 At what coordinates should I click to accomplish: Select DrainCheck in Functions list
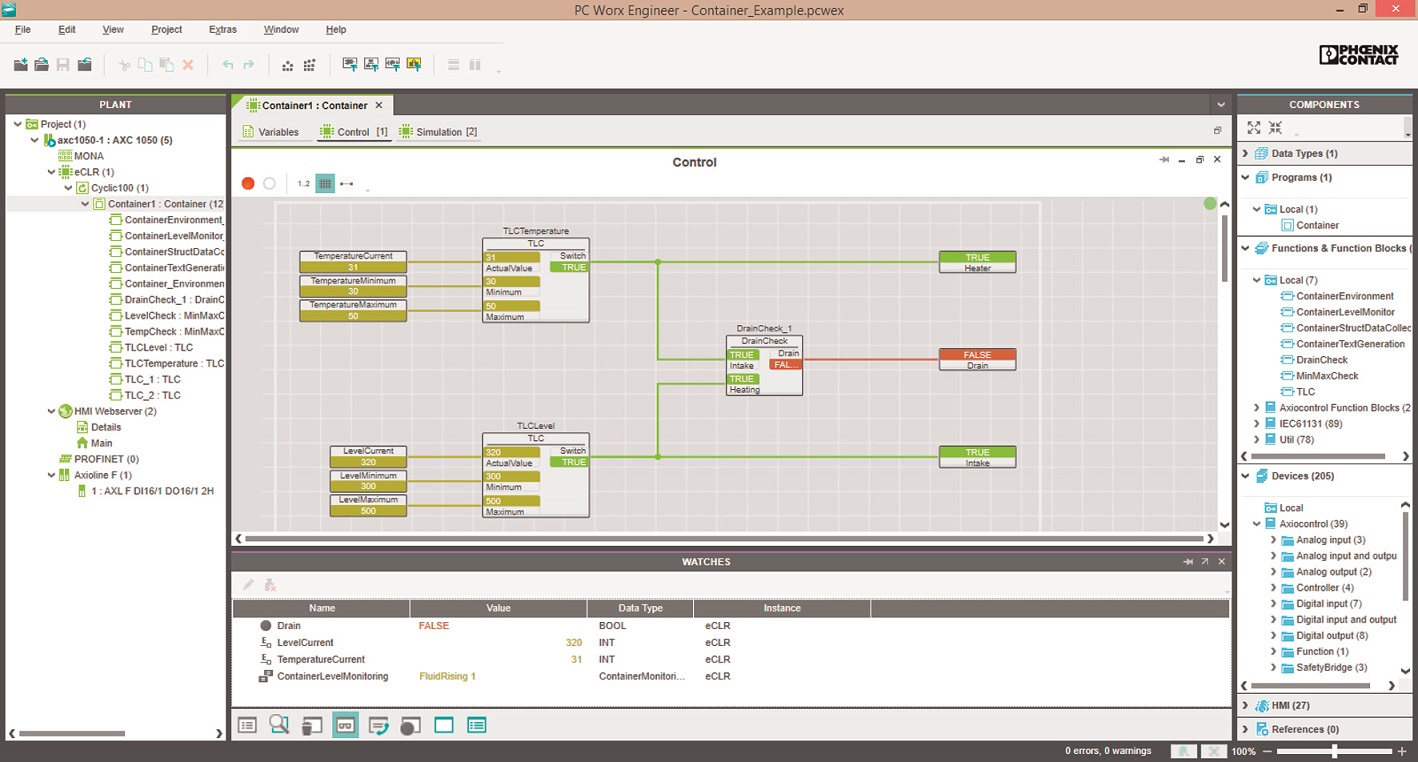point(1321,360)
